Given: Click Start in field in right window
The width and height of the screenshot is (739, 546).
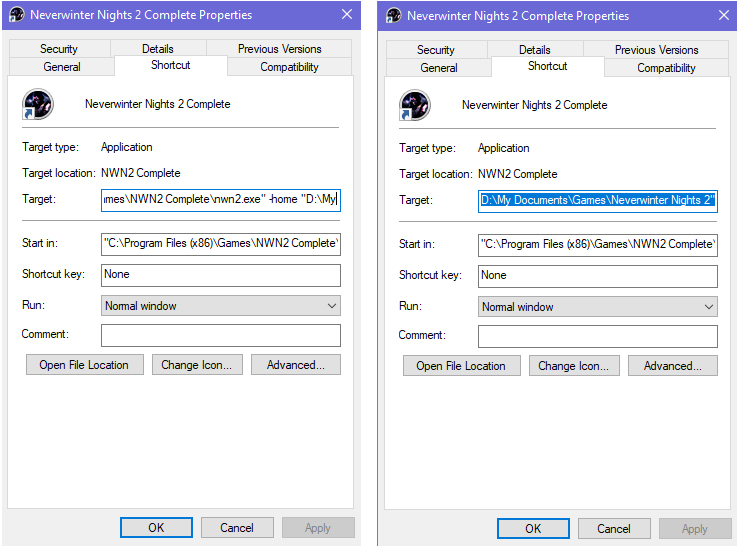Looking at the screenshot, I should [x=598, y=245].
